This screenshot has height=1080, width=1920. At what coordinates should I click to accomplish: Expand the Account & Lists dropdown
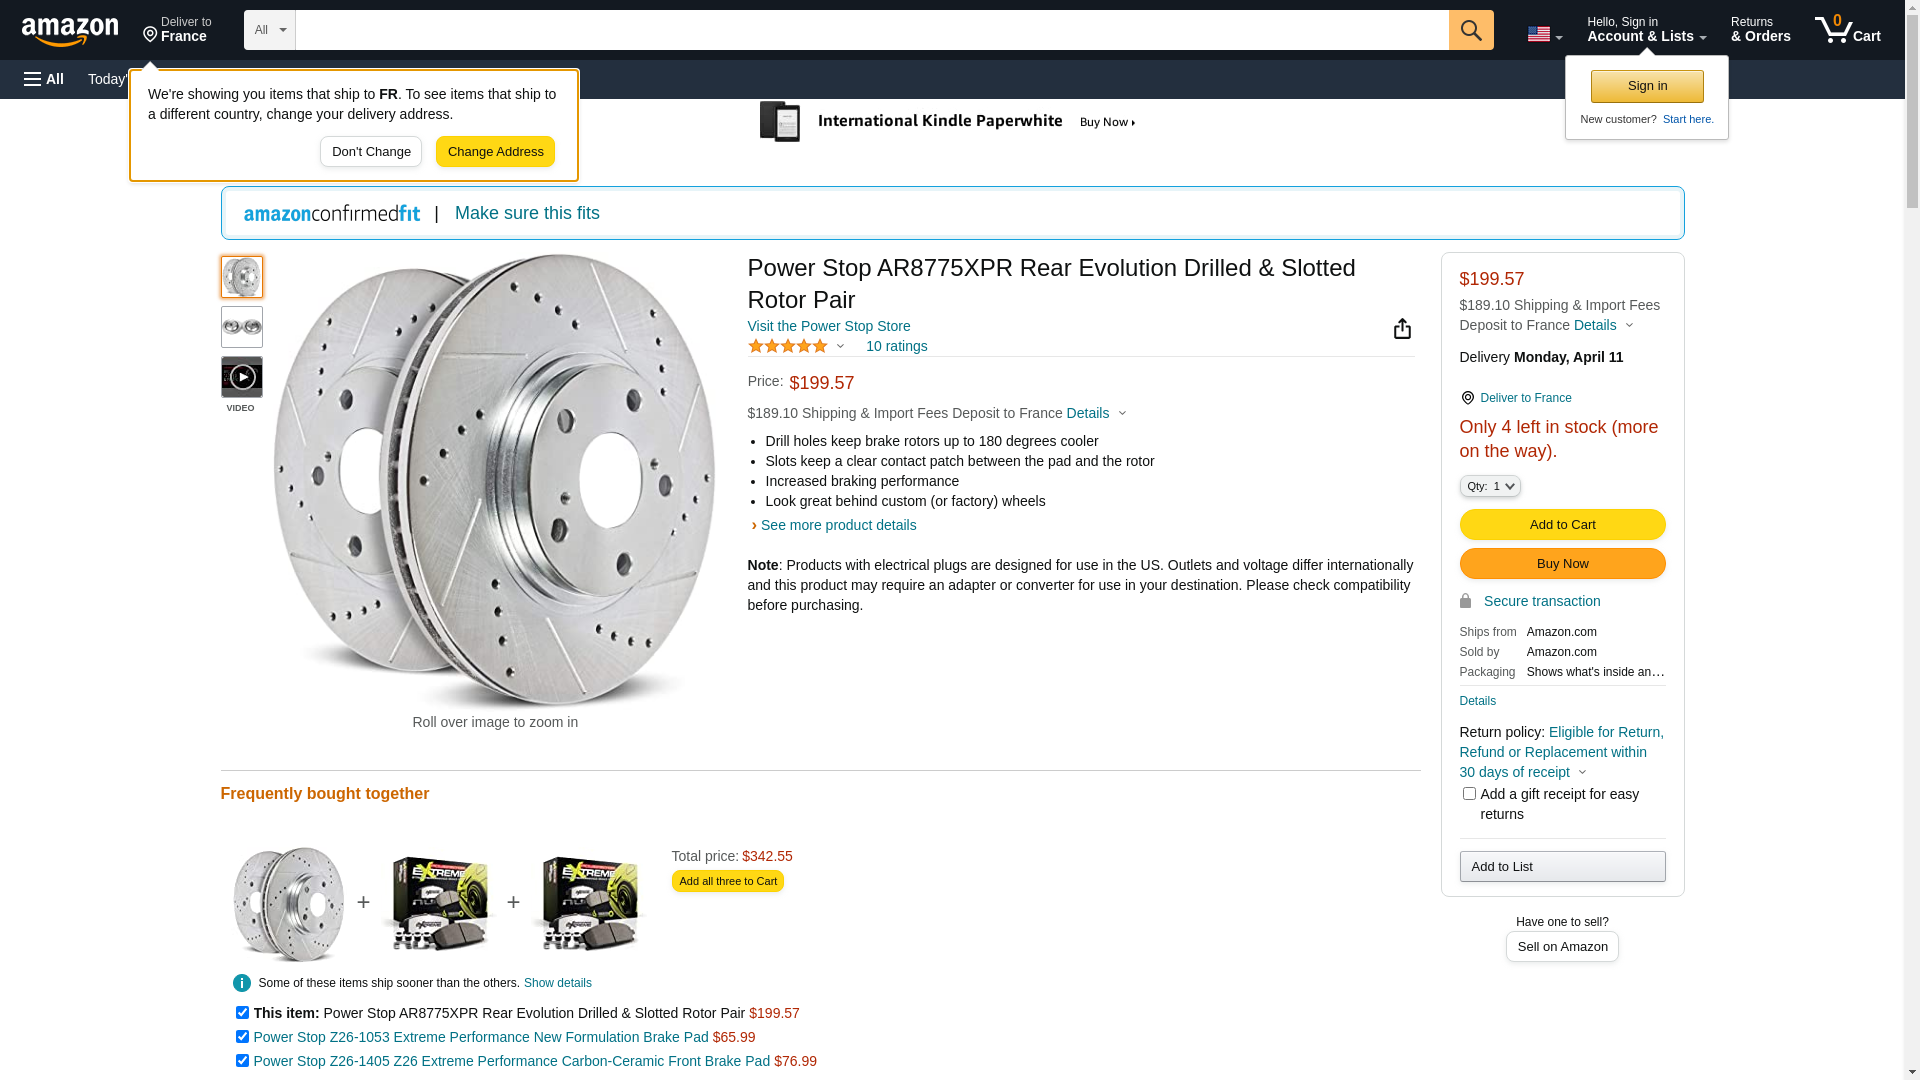pos(1646,30)
